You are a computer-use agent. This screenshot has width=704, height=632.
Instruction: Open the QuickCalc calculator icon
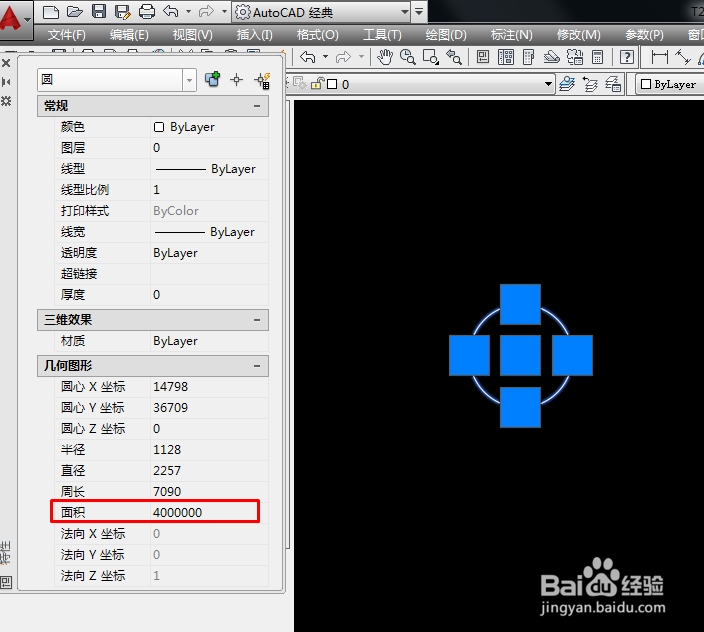click(598, 57)
